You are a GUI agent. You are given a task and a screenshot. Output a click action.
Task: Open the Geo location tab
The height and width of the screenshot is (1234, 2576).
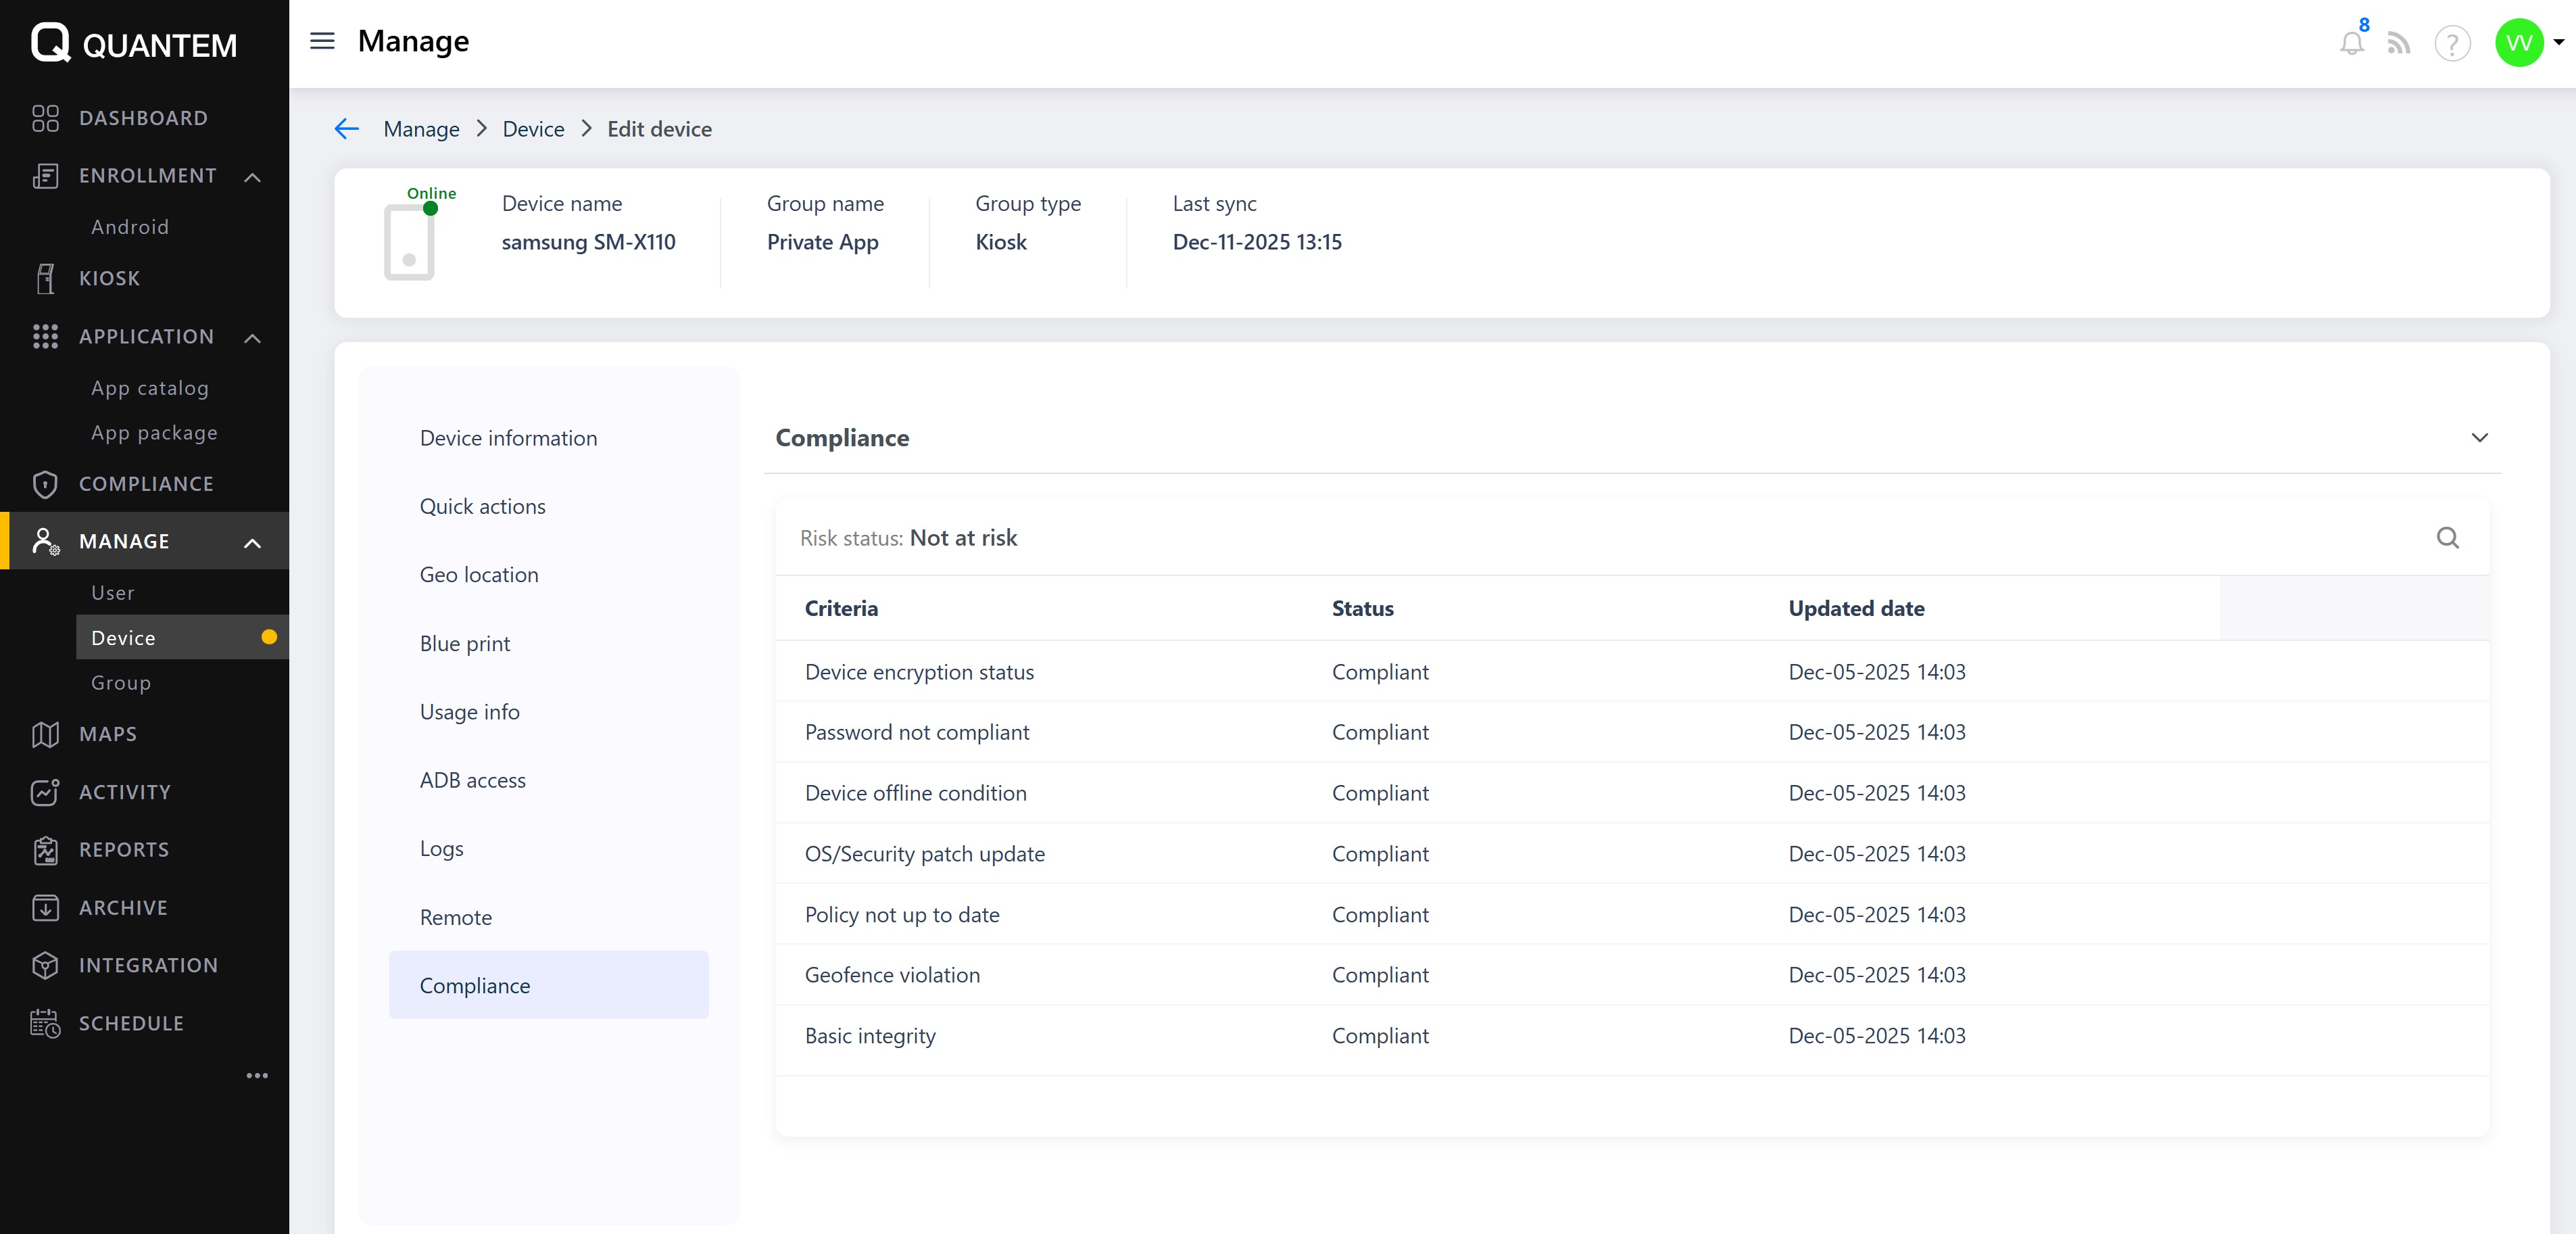478,575
